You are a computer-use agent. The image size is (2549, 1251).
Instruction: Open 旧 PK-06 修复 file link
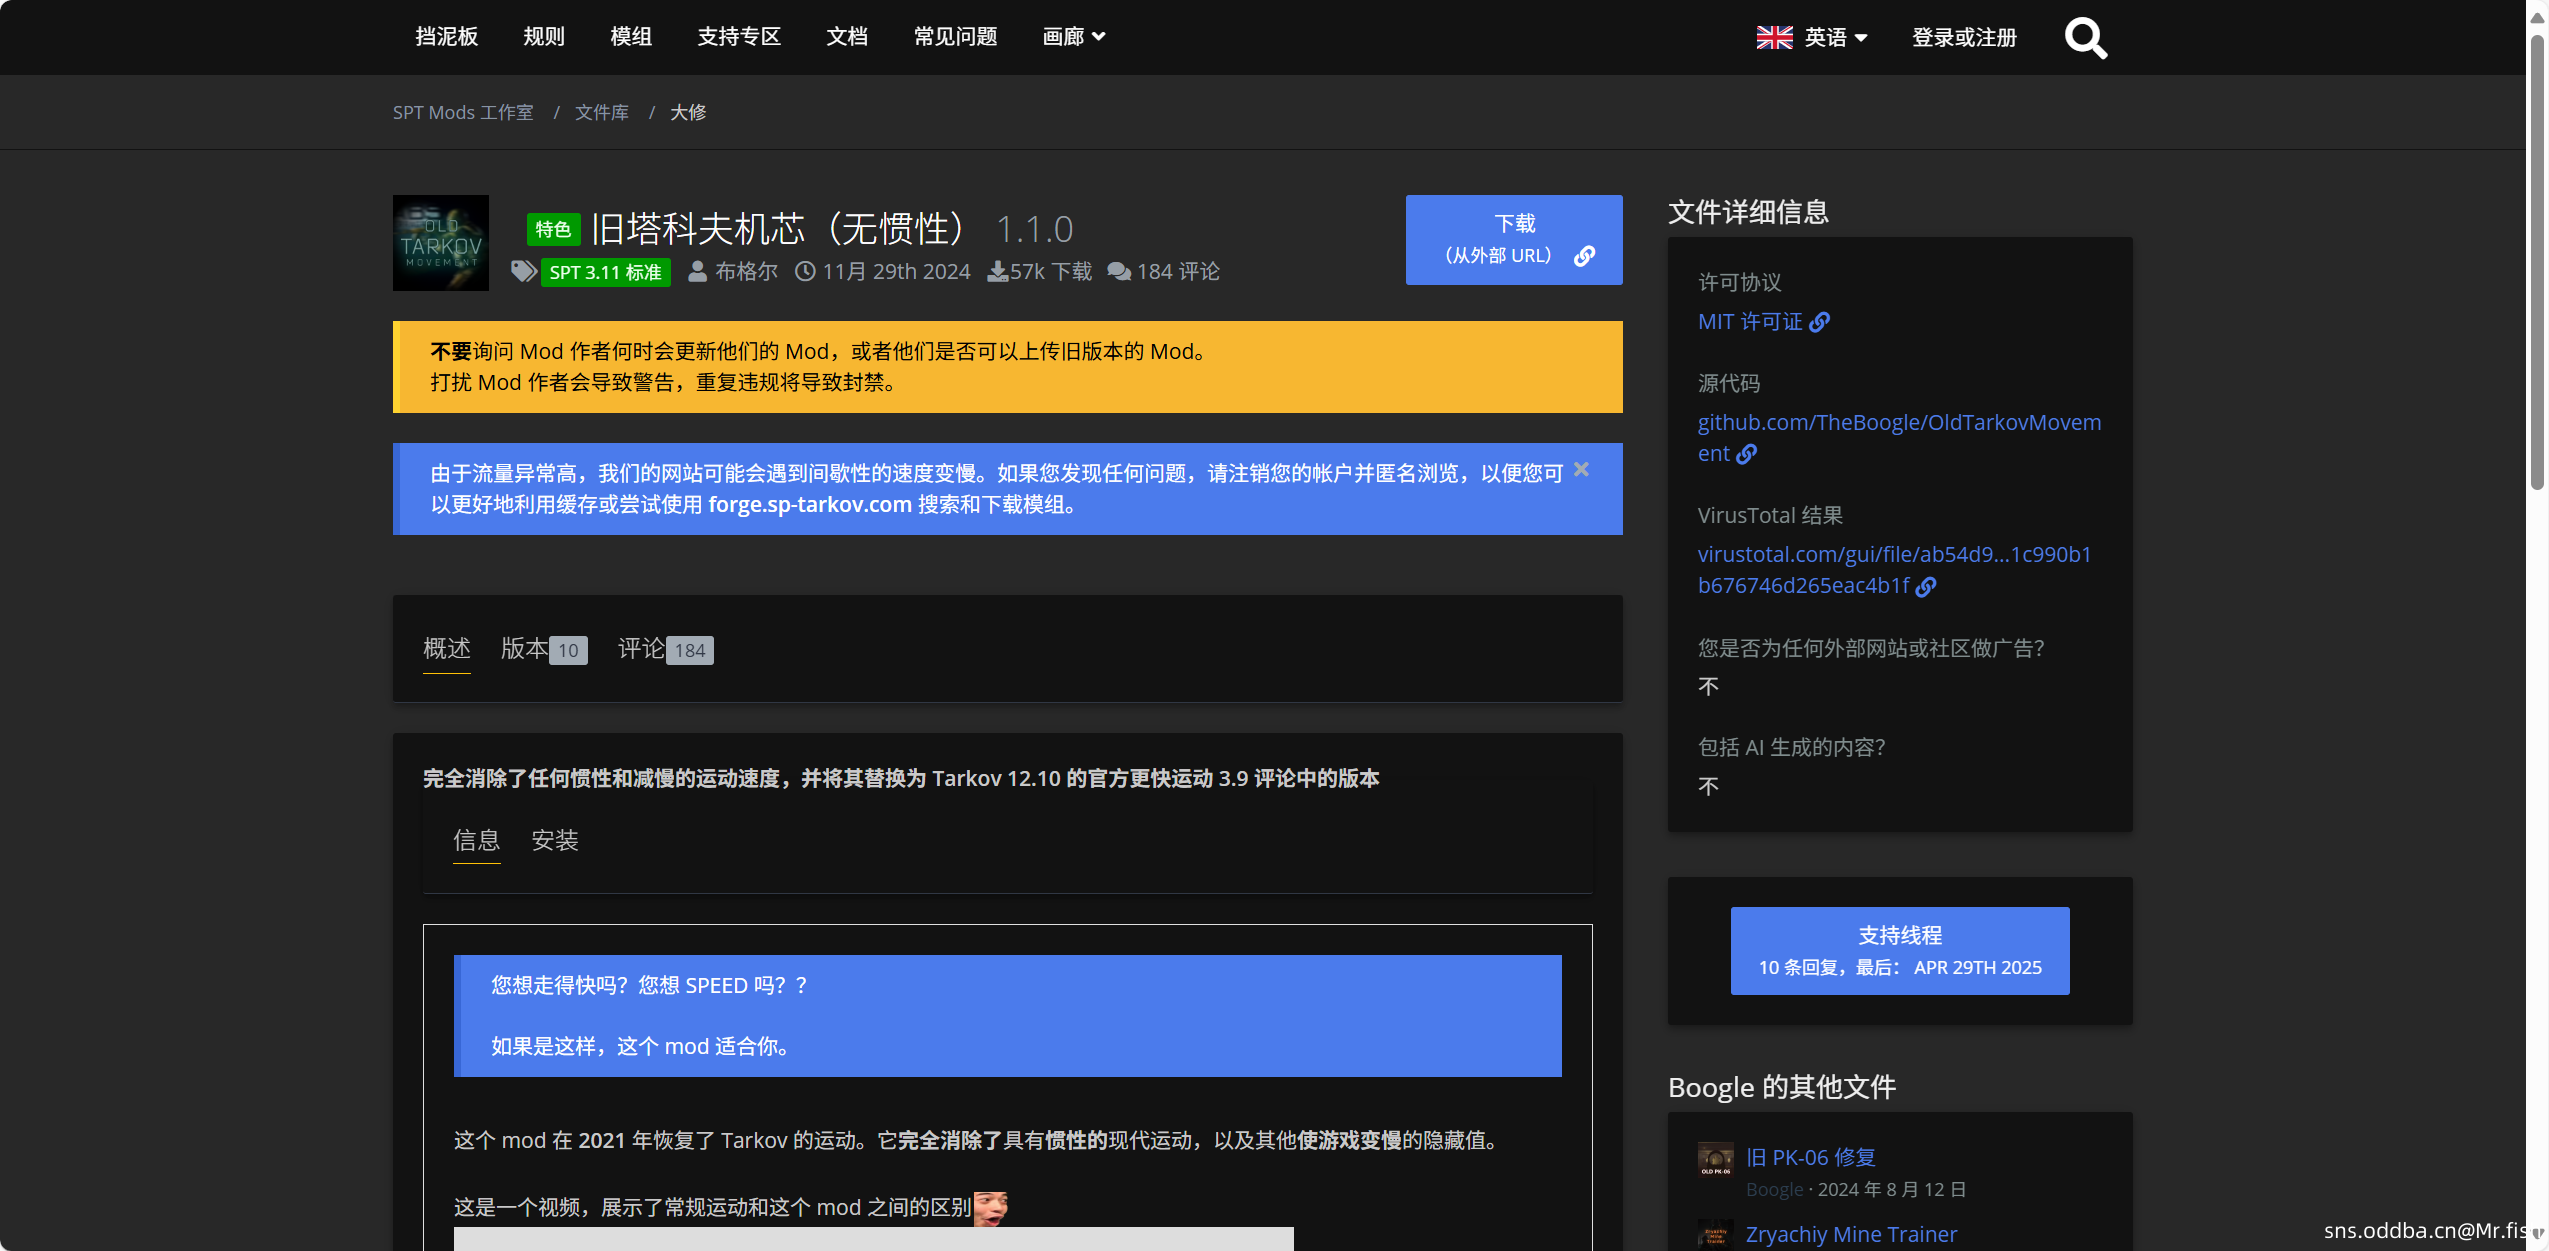(1811, 1158)
